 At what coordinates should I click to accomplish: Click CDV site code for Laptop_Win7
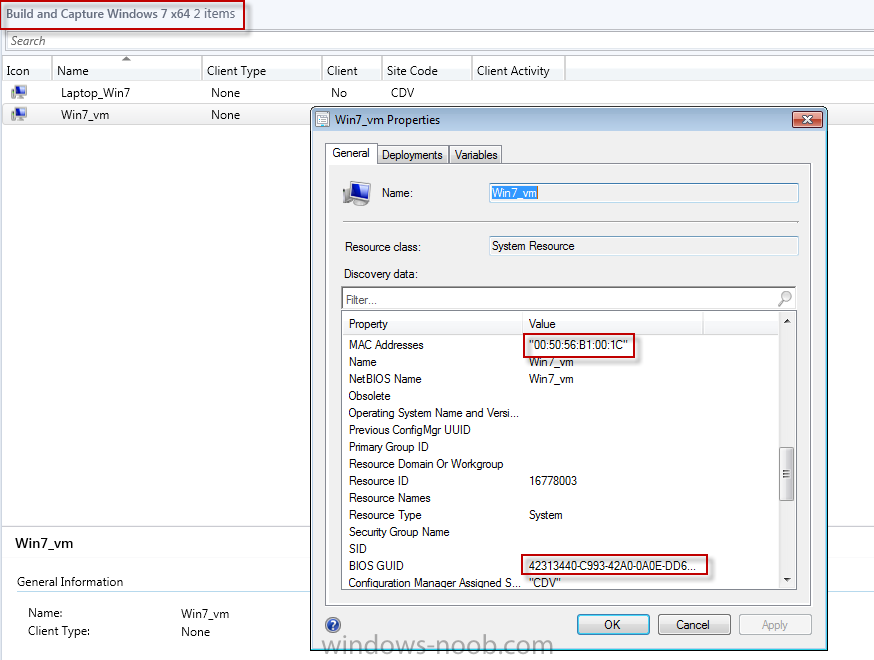[402, 93]
